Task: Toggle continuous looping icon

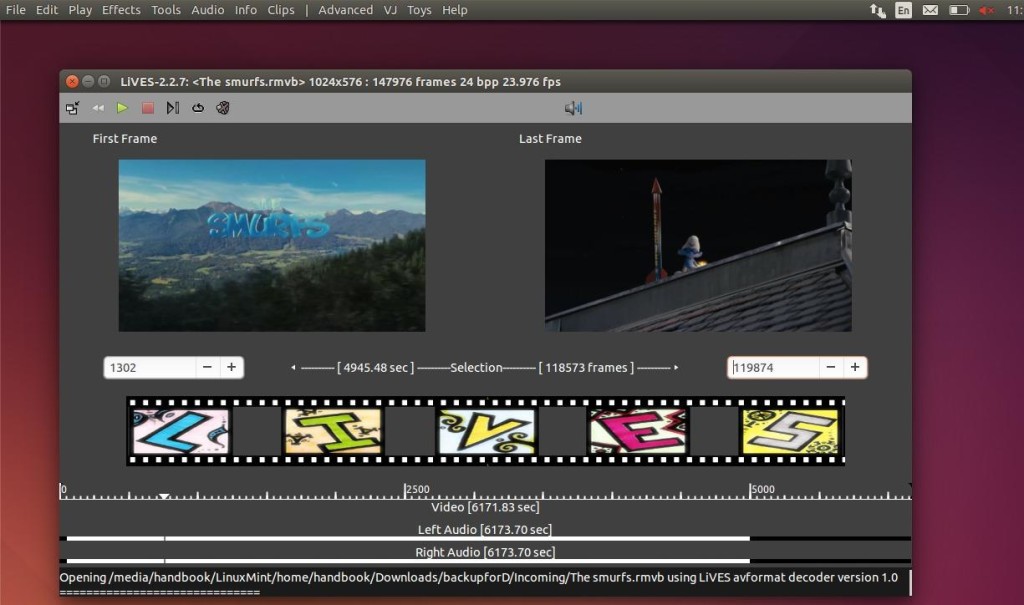Action: (x=198, y=108)
